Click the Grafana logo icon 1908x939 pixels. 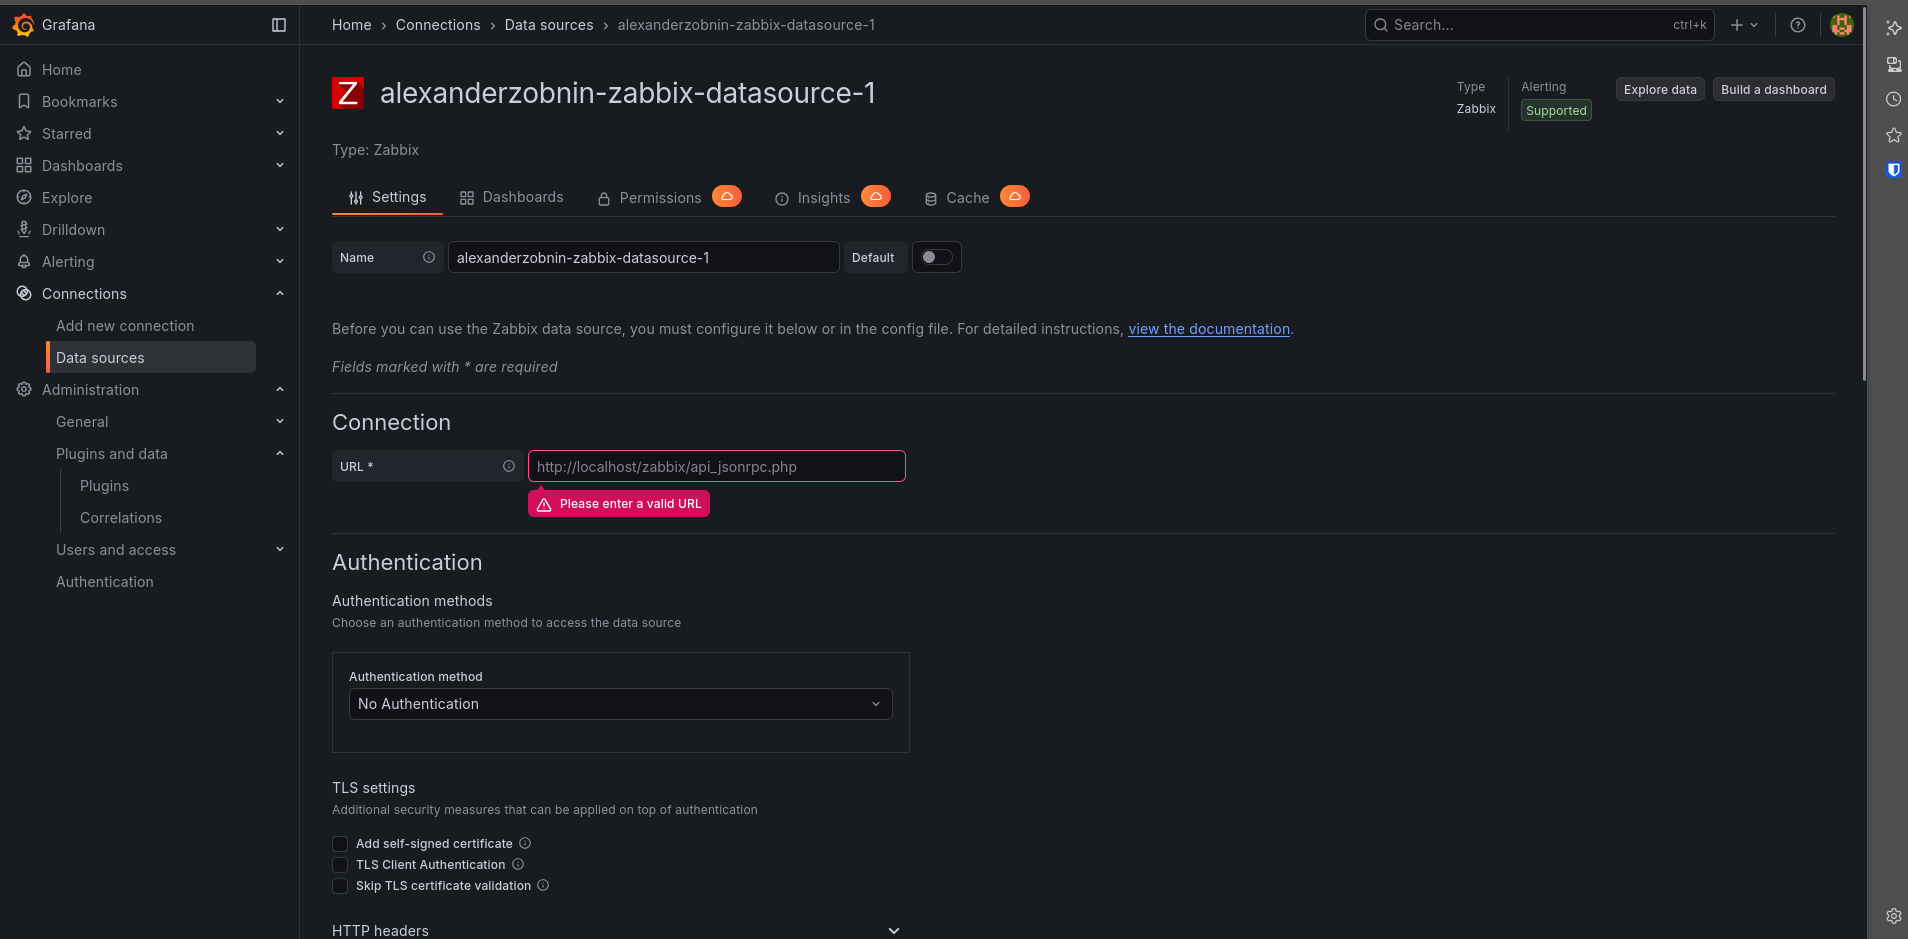[x=23, y=25]
